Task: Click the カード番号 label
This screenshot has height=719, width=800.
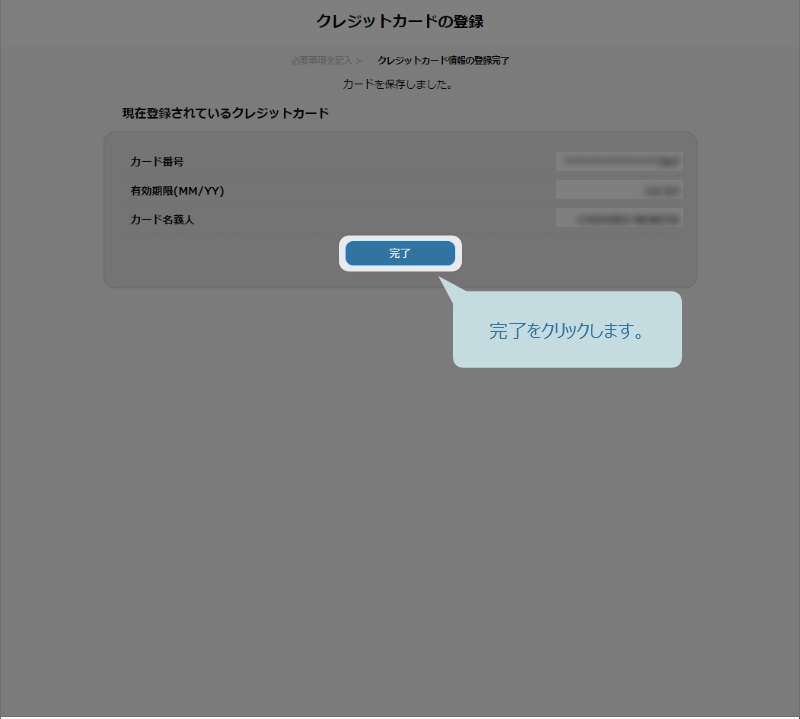Action: click(157, 162)
